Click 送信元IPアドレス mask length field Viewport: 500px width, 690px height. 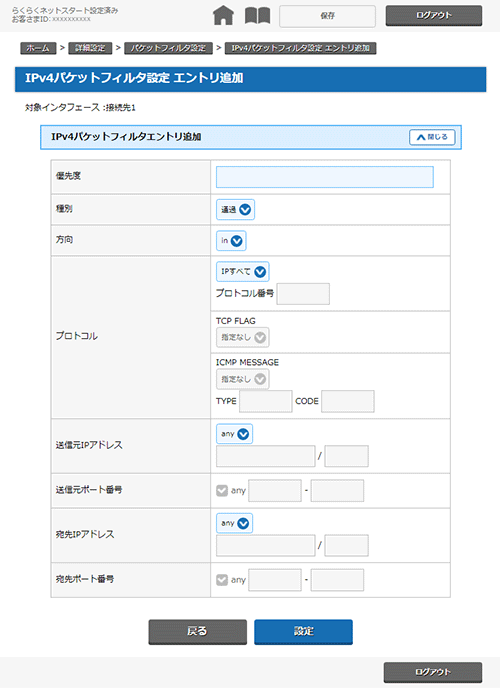346,456
